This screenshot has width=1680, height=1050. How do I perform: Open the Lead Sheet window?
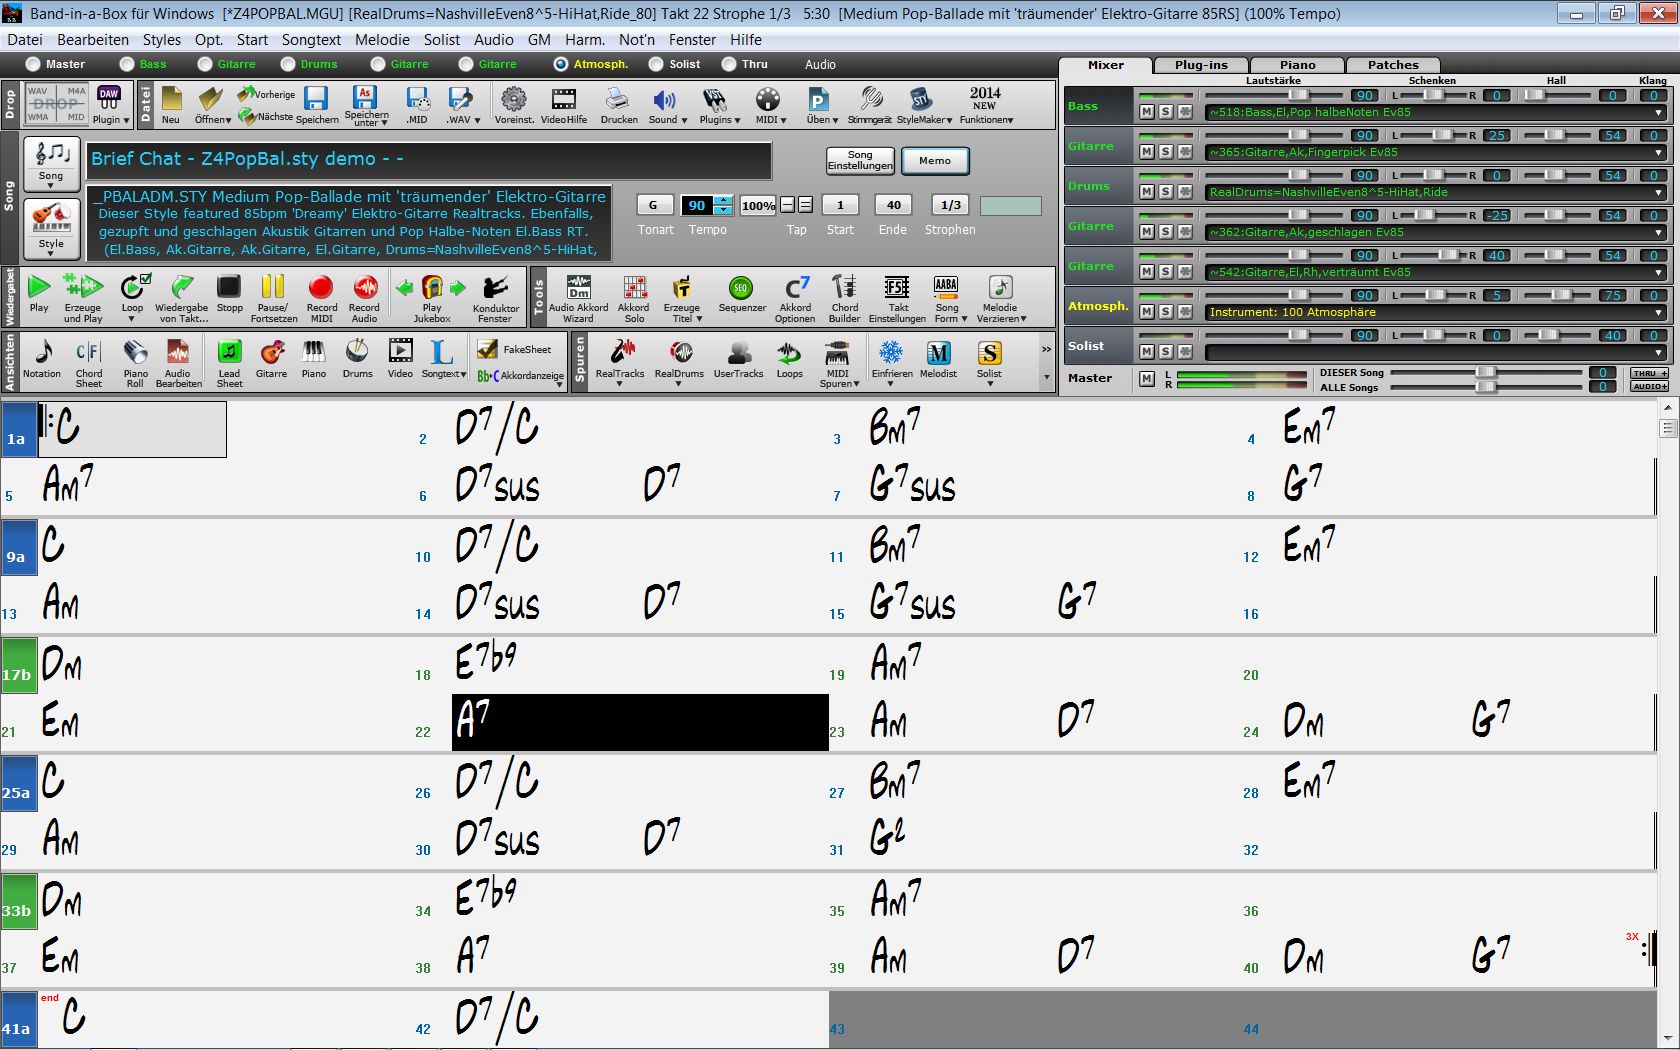point(229,362)
